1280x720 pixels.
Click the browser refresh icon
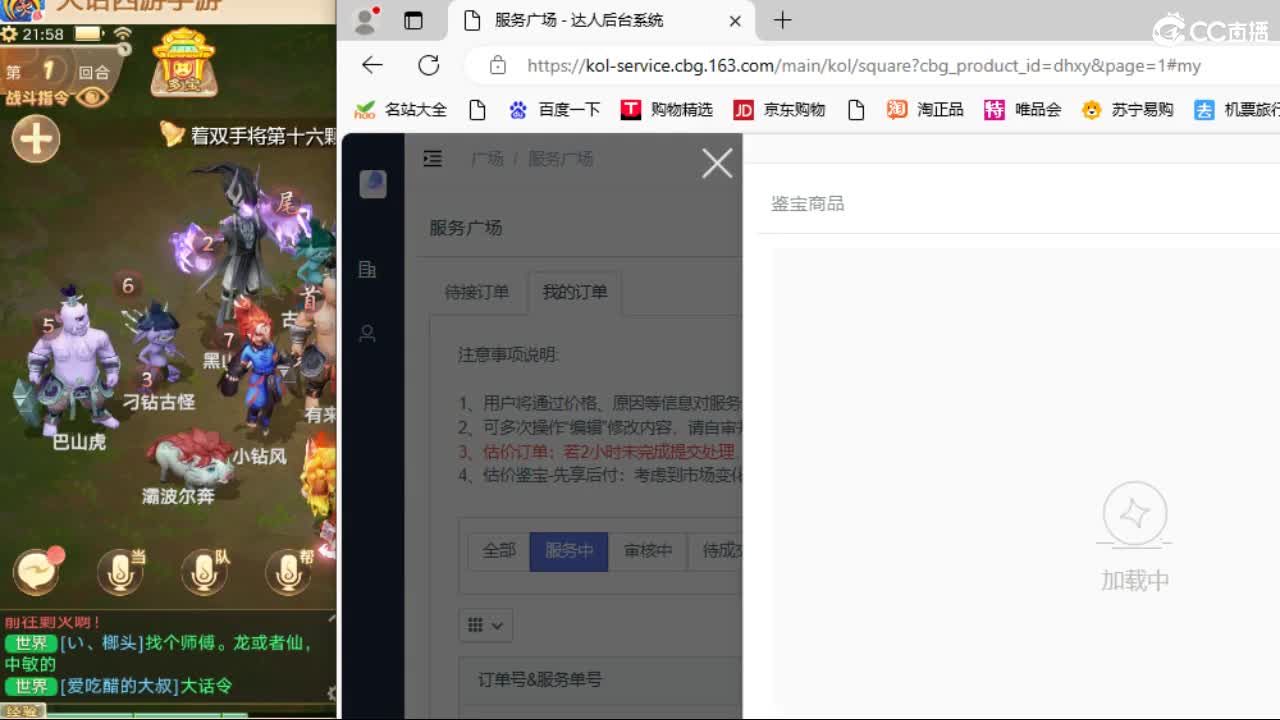click(x=429, y=65)
